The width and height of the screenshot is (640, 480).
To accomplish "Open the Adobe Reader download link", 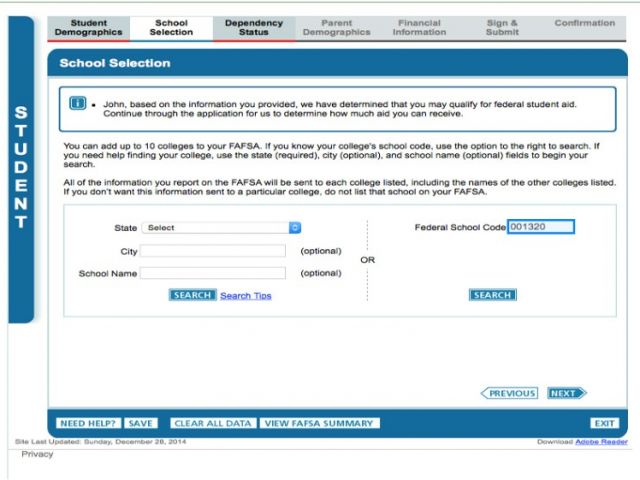I will click(600, 441).
